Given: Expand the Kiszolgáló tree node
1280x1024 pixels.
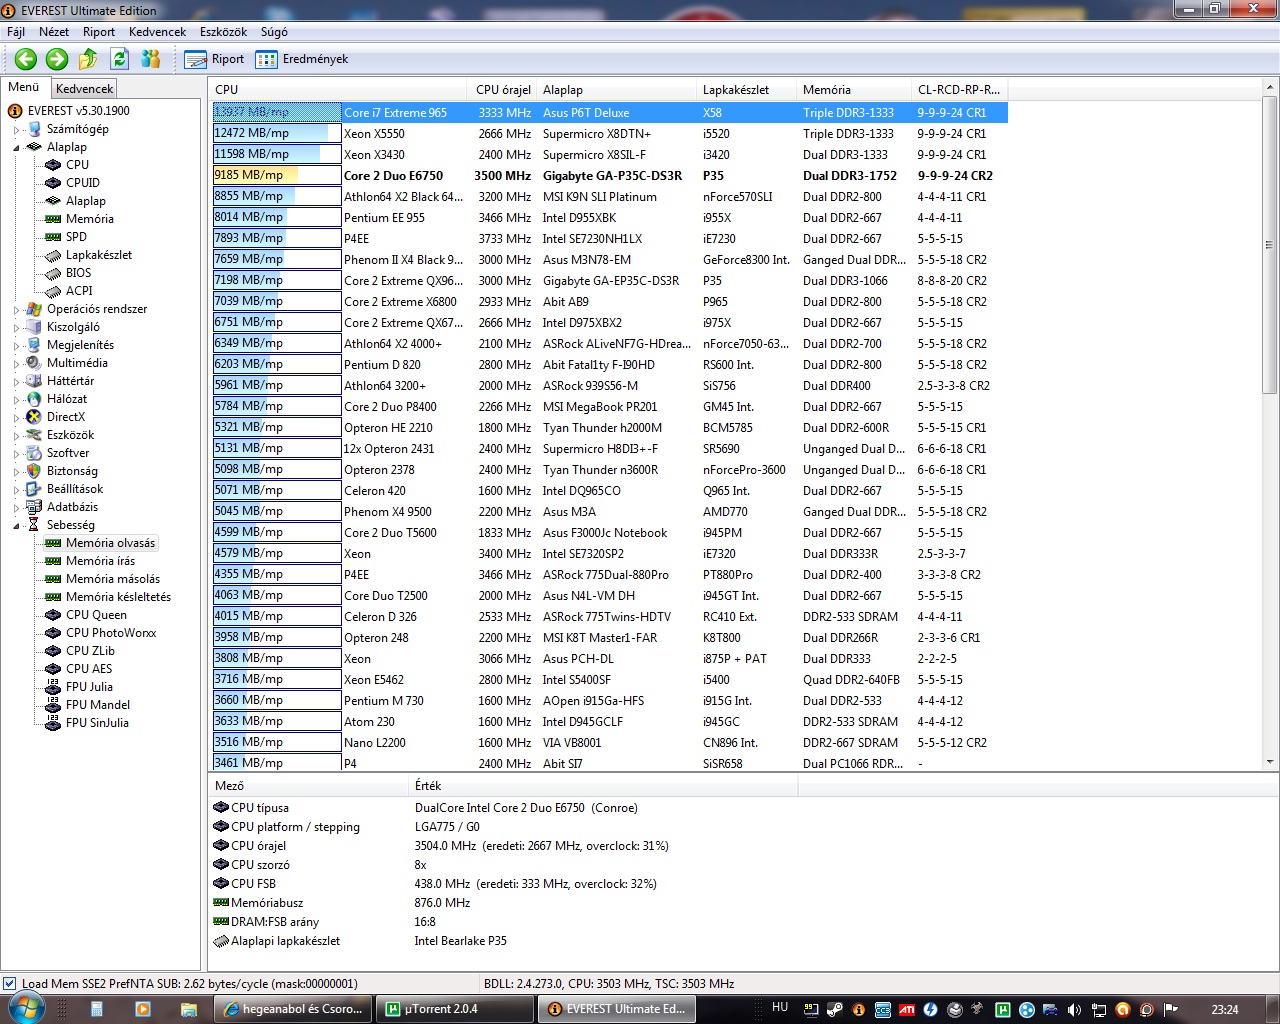Looking at the screenshot, I should [x=16, y=327].
